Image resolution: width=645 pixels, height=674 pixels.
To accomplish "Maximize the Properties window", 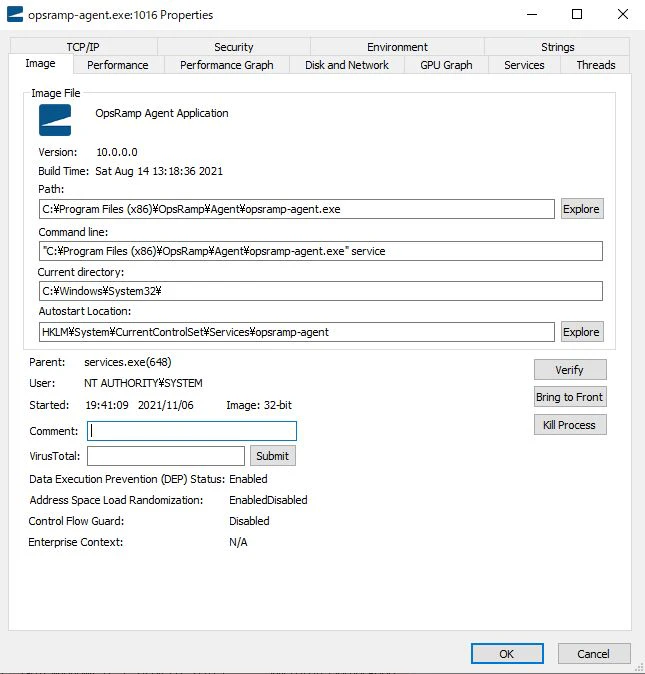I will tap(577, 14).
